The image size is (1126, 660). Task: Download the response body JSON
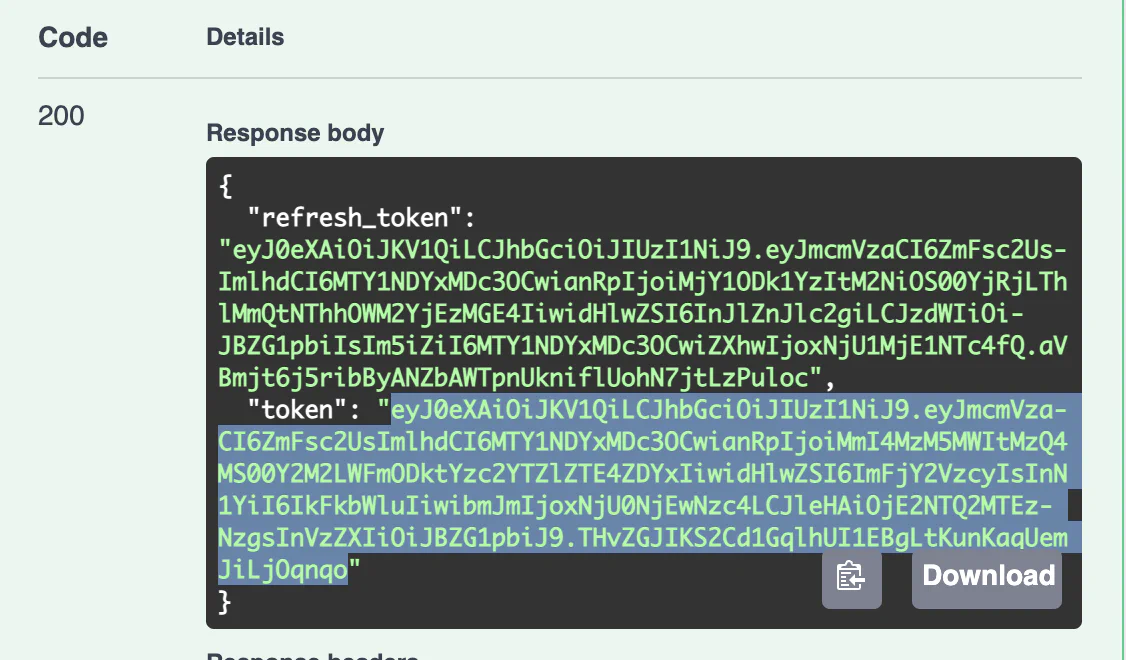click(x=986, y=576)
